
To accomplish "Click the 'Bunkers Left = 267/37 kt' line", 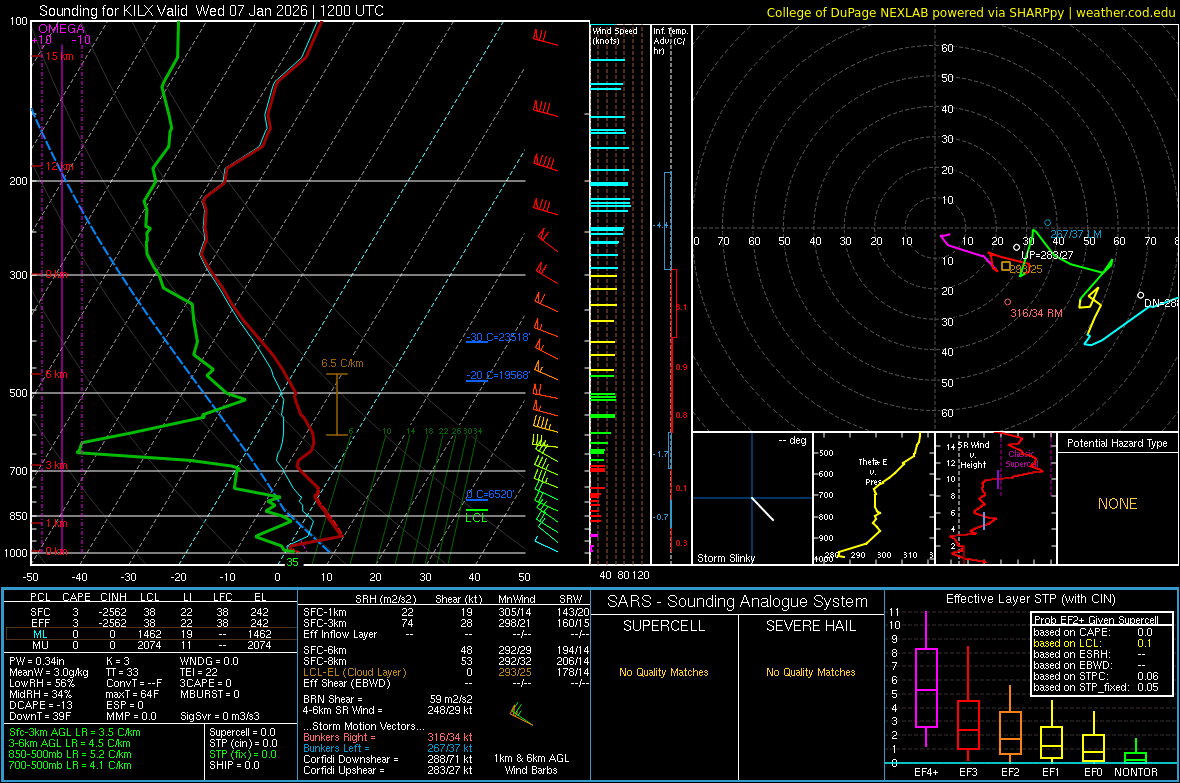I will pyautogui.click(x=388, y=748).
